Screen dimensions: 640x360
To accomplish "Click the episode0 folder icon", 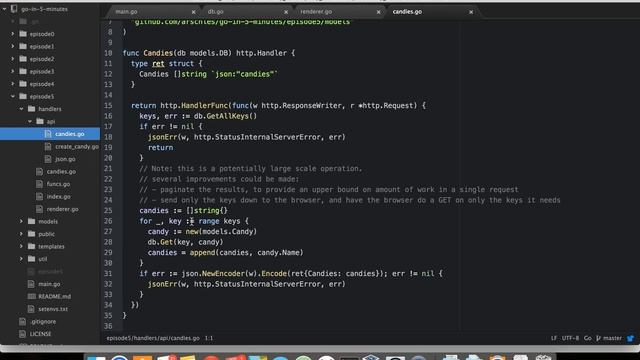I will [23, 34].
